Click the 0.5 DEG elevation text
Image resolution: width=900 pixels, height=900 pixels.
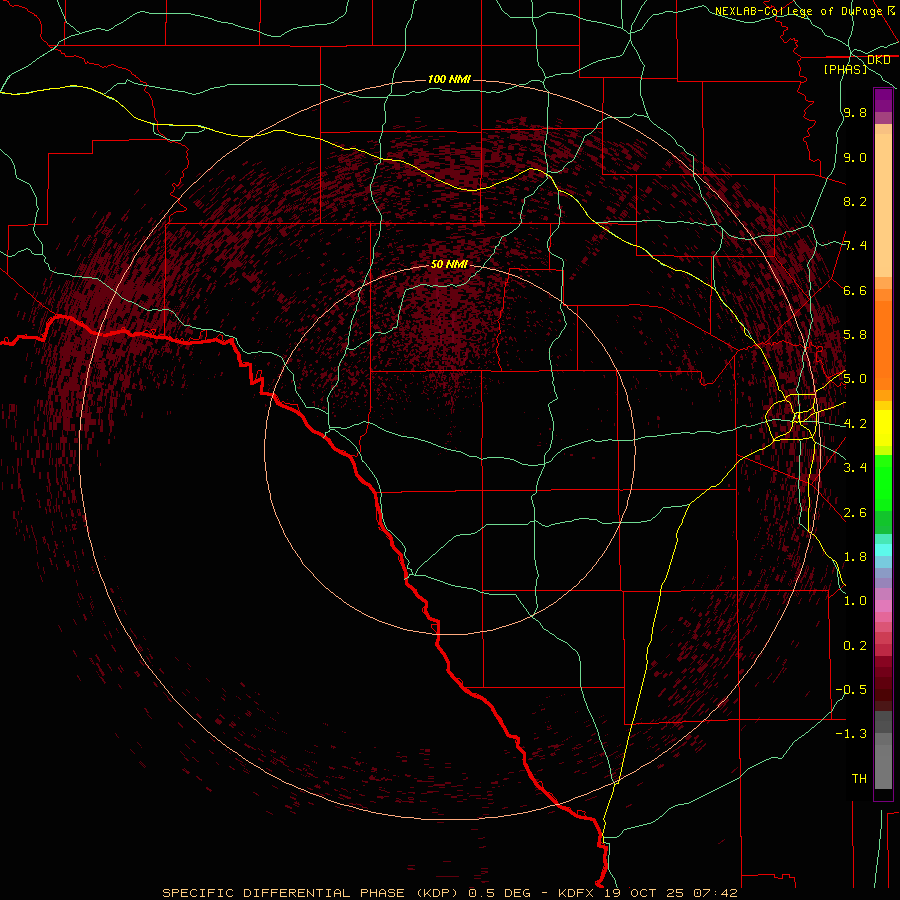502,893
